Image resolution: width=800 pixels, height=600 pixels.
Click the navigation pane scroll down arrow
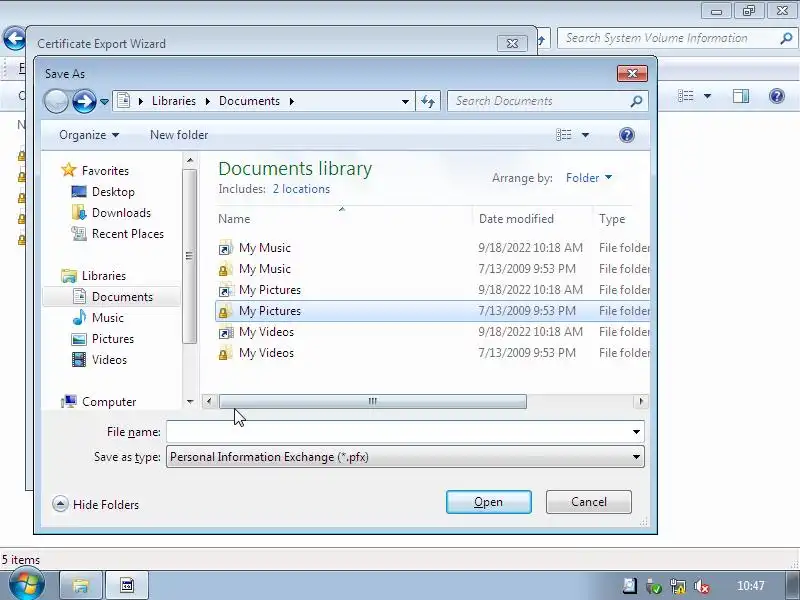pyautogui.click(x=190, y=402)
